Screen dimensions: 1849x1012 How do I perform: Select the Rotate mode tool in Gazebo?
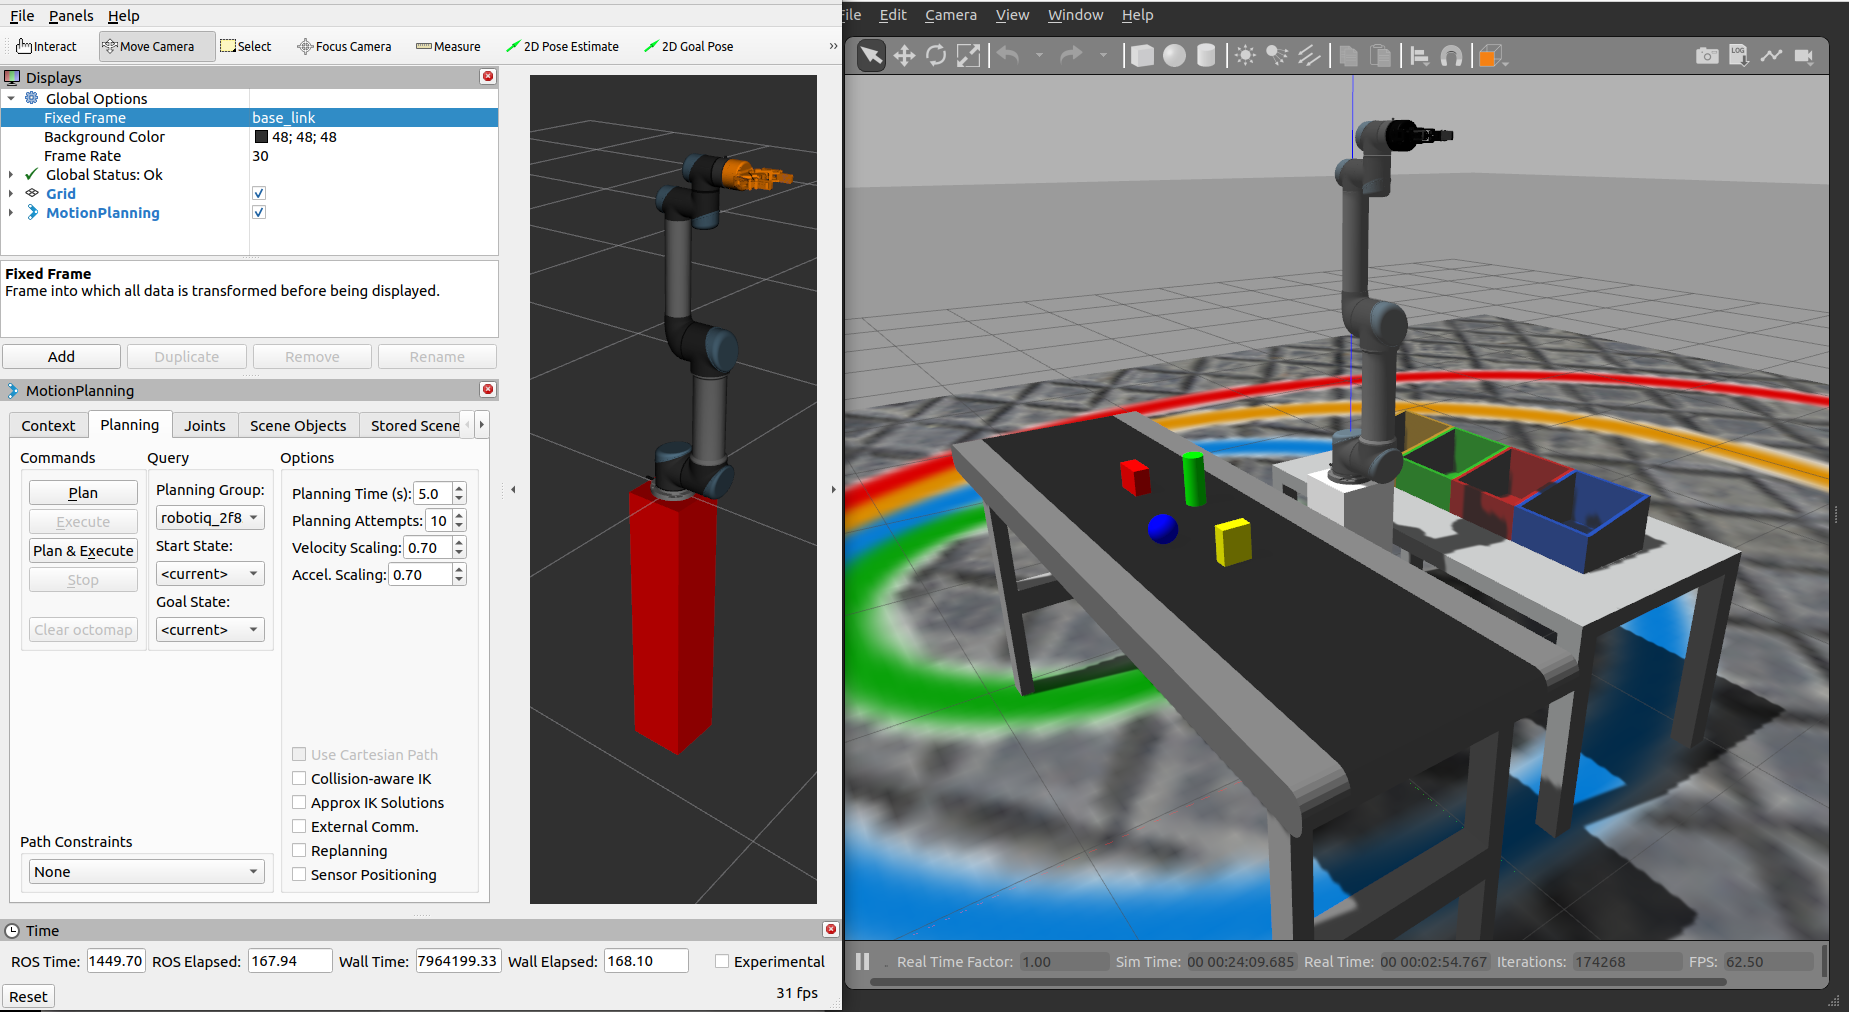click(x=936, y=56)
